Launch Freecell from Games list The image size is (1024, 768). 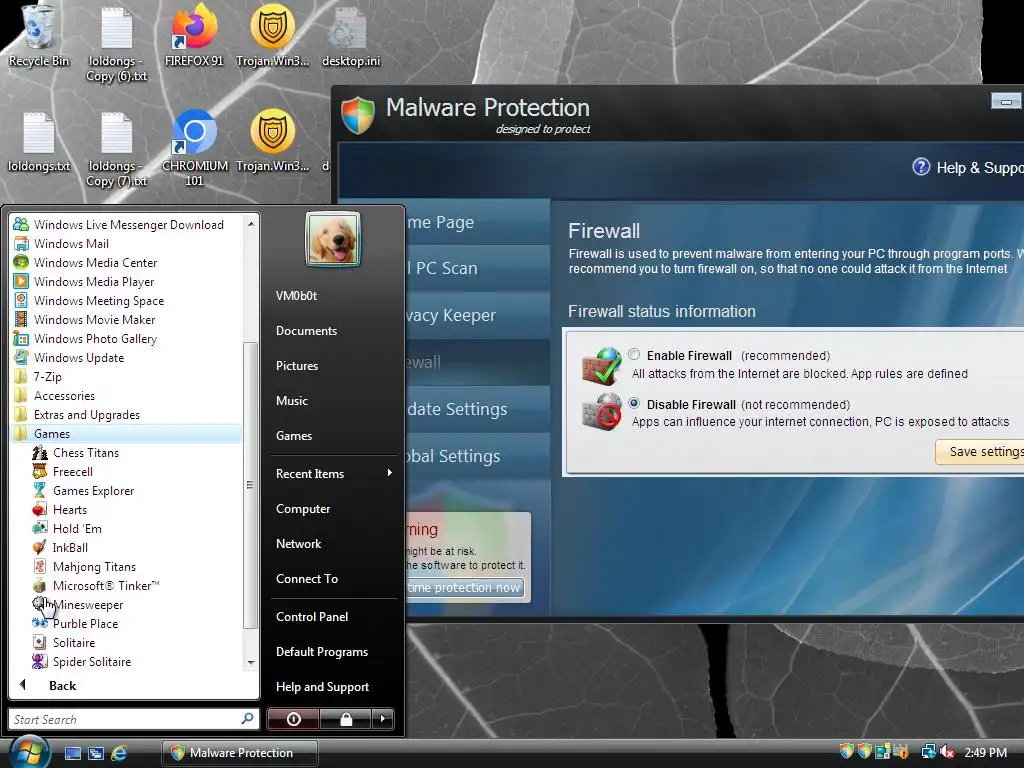pyautogui.click(x=72, y=472)
